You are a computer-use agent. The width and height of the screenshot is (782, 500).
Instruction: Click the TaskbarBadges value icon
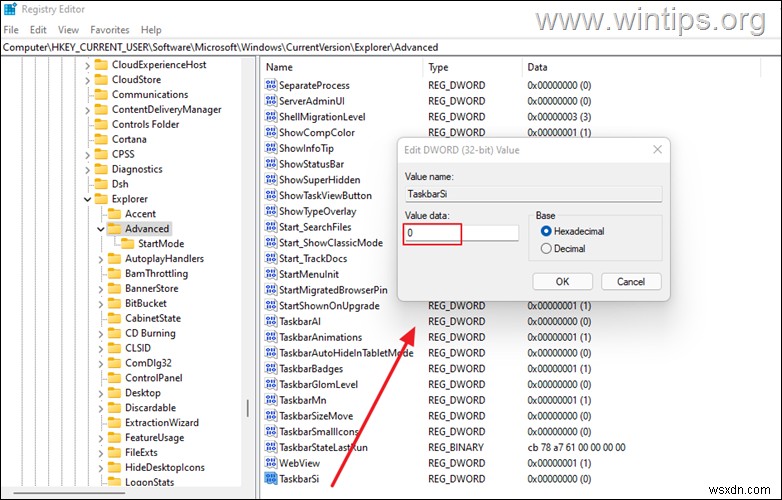tap(271, 368)
